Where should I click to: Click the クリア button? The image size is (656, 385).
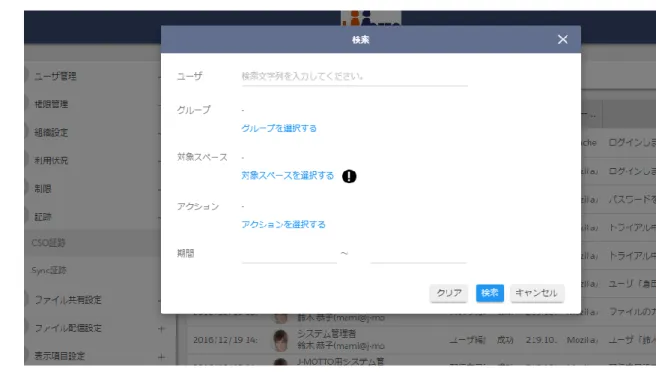point(448,293)
